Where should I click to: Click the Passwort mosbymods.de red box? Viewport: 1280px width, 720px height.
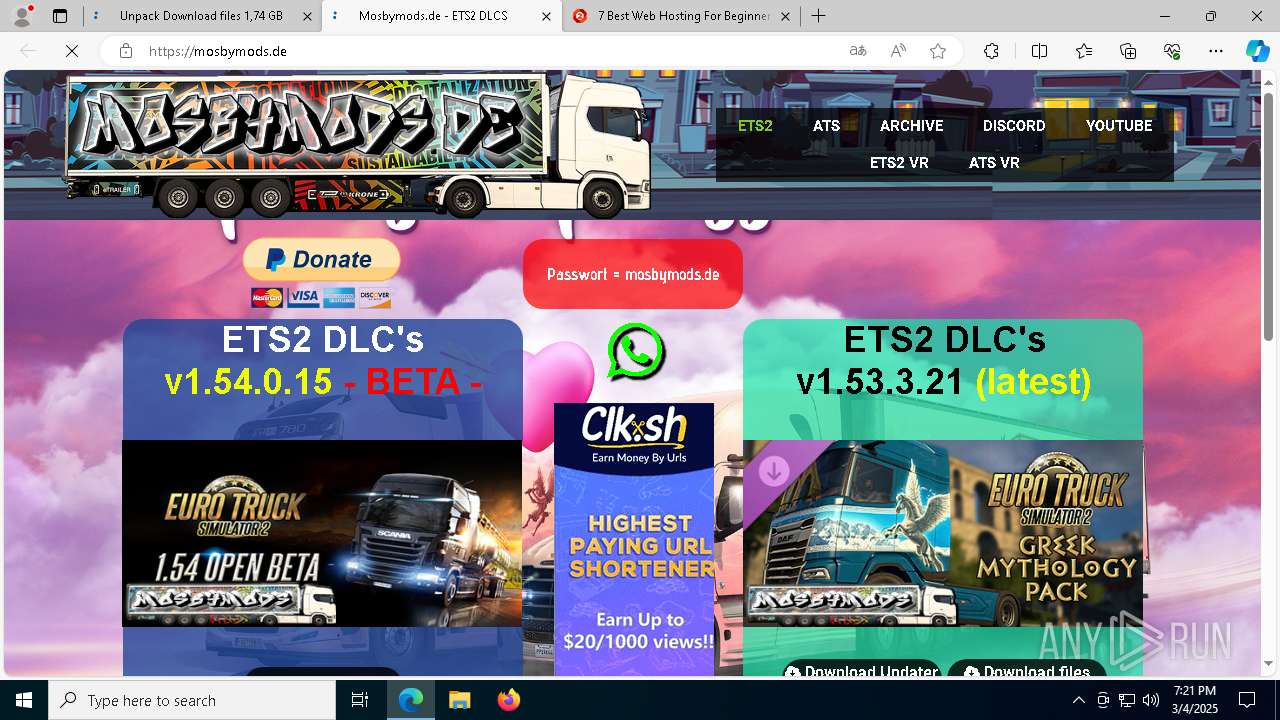633,274
